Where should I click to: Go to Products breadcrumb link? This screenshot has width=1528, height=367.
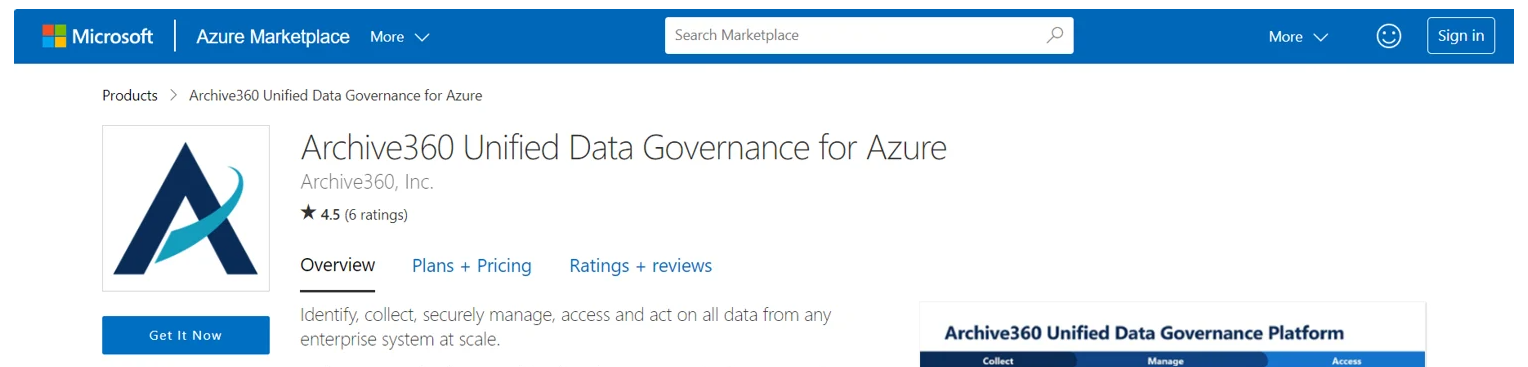click(x=130, y=96)
